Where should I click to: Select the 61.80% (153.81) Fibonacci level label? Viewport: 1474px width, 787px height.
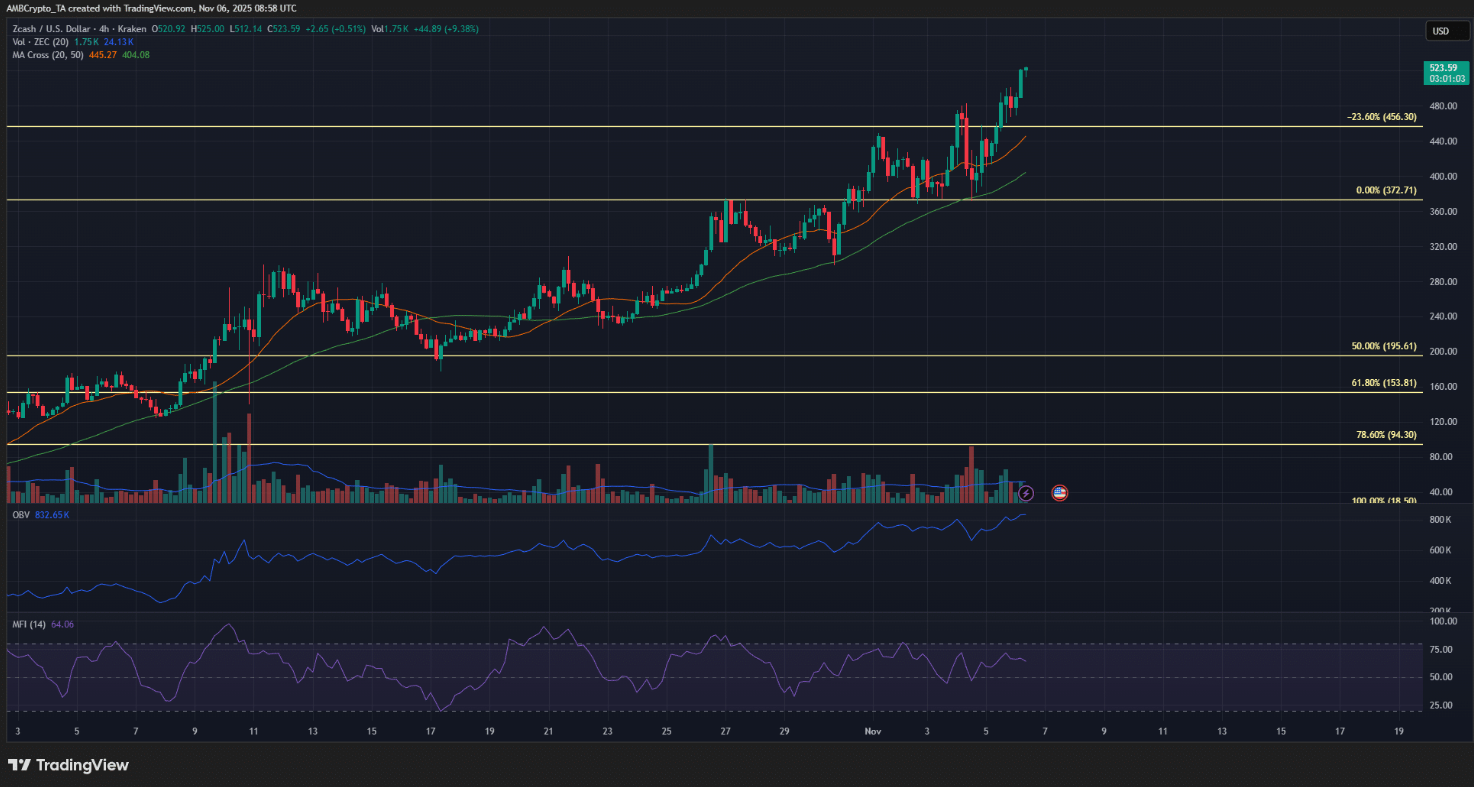click(1383, 383)
